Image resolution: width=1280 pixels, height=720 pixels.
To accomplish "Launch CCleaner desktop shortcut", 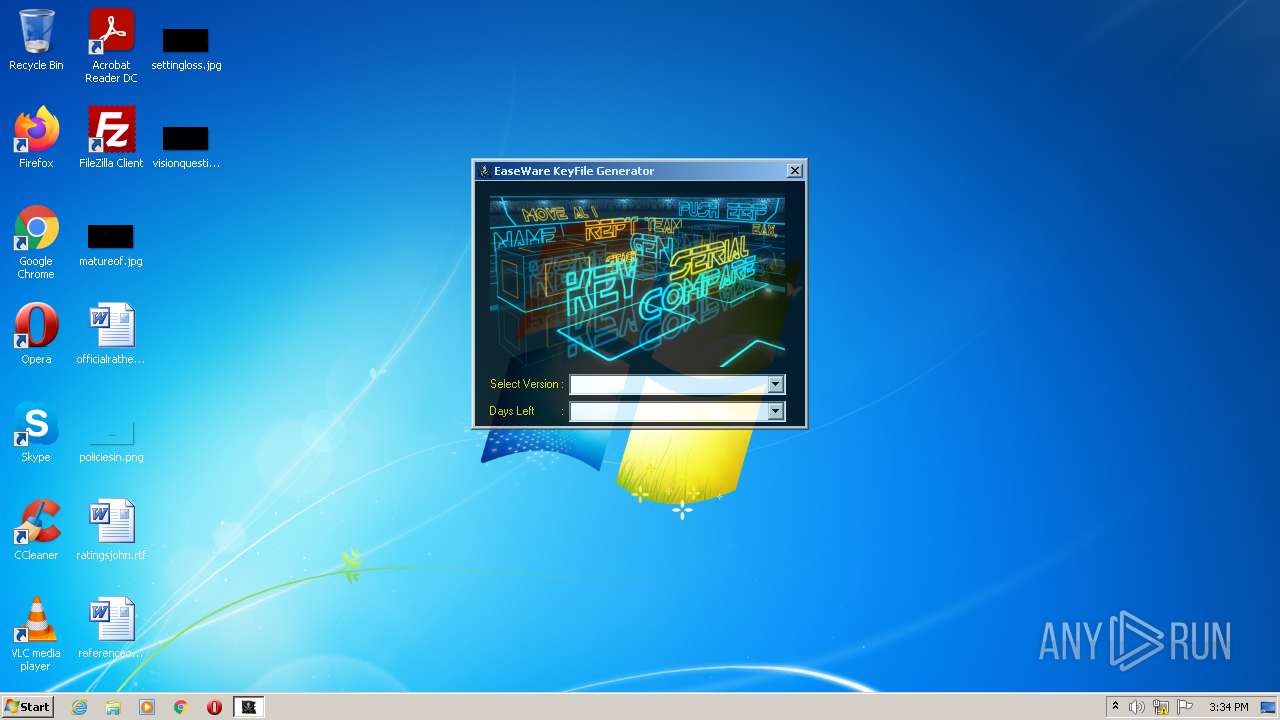I will [36, 530].
